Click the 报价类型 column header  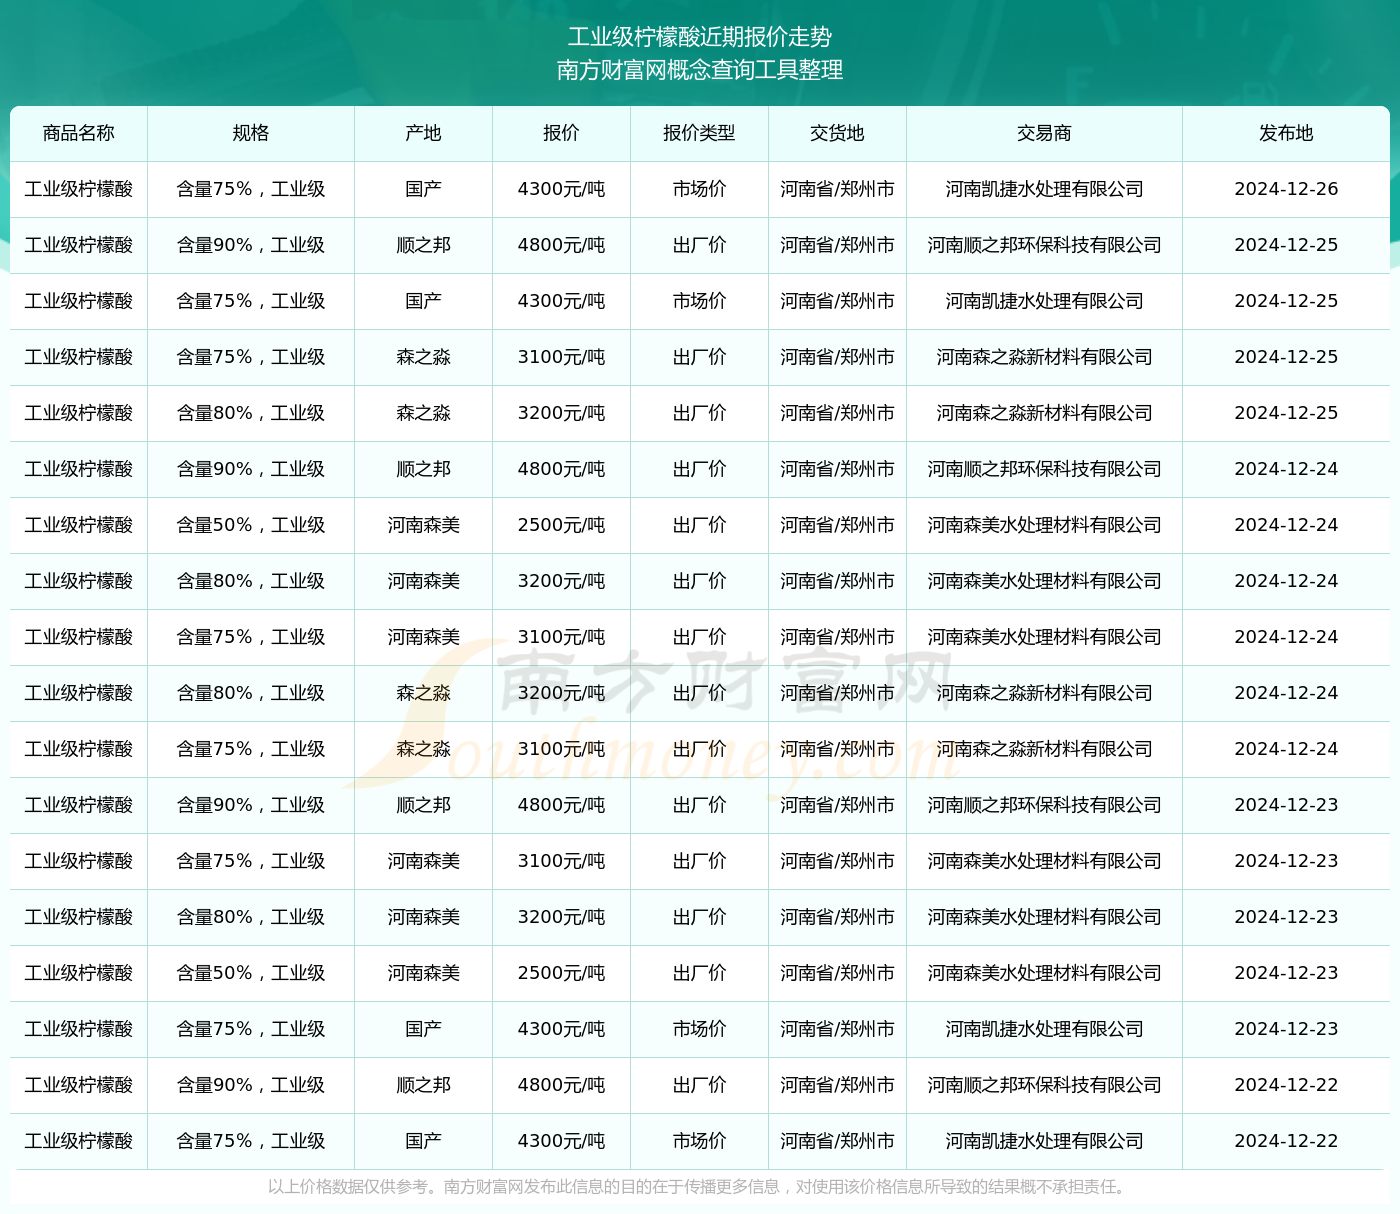(699, 133)
